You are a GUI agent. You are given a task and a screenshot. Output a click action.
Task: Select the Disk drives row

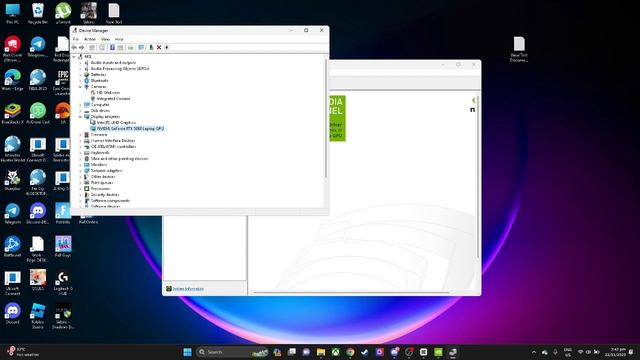click(100, 111)
